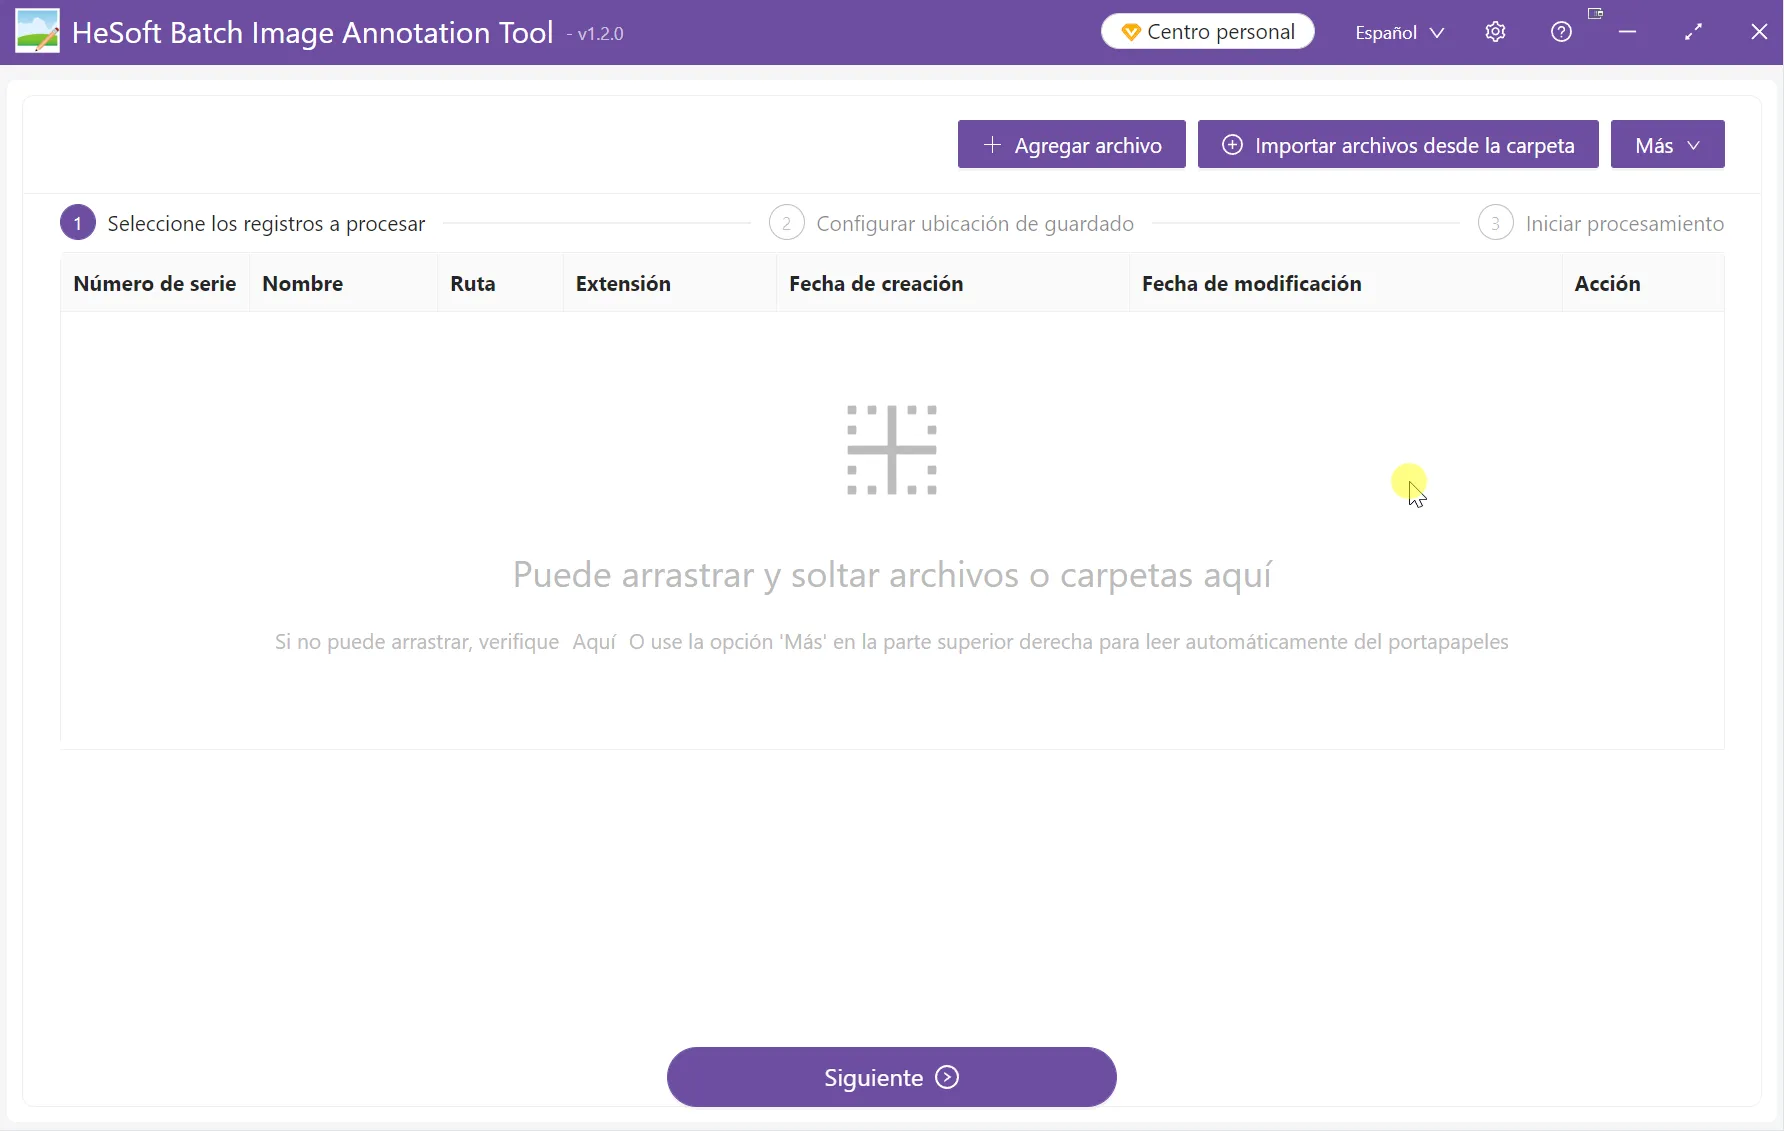Jump to step 3 Iniciar procesamiento

[x=1601, y=223]
